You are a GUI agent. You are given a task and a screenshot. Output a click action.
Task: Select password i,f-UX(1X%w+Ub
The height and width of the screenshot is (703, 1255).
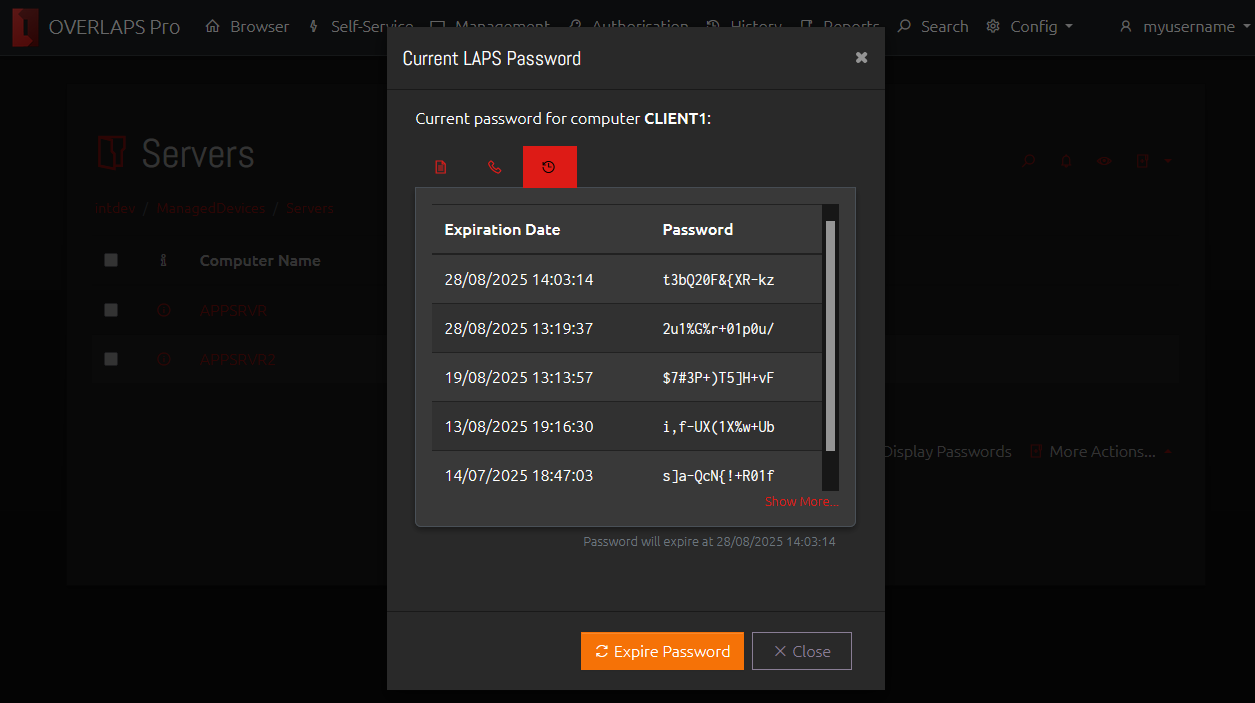pos(718,426)
